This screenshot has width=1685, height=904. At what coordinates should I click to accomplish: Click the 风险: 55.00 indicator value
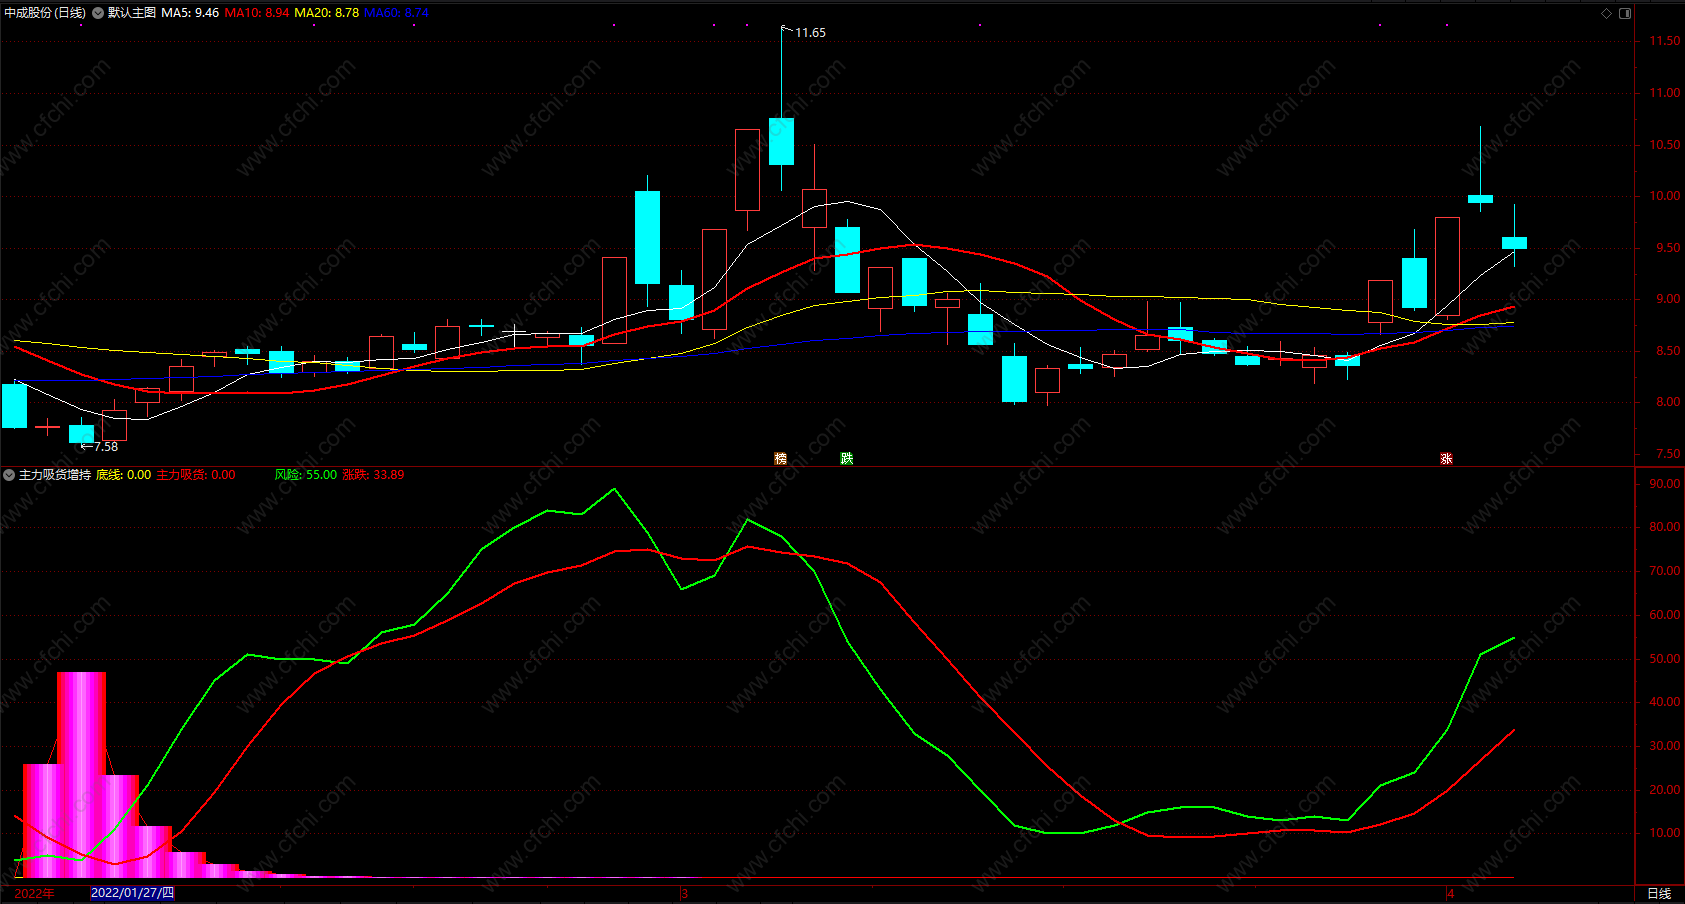click(306, 475)
